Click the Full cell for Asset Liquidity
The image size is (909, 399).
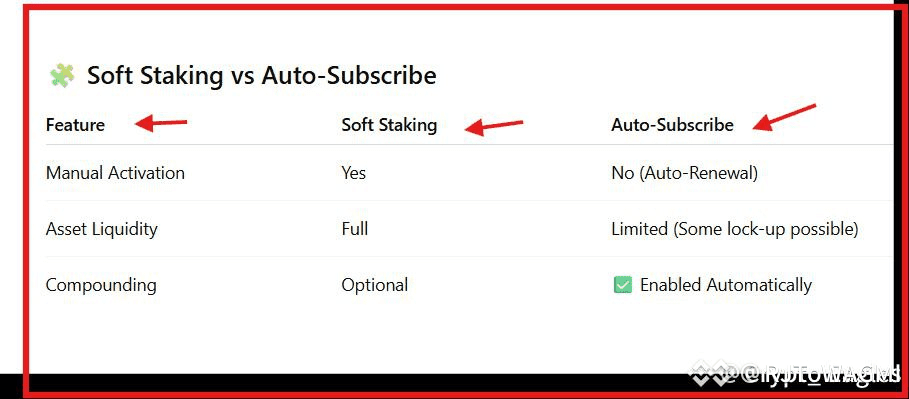tap(355, 229)
